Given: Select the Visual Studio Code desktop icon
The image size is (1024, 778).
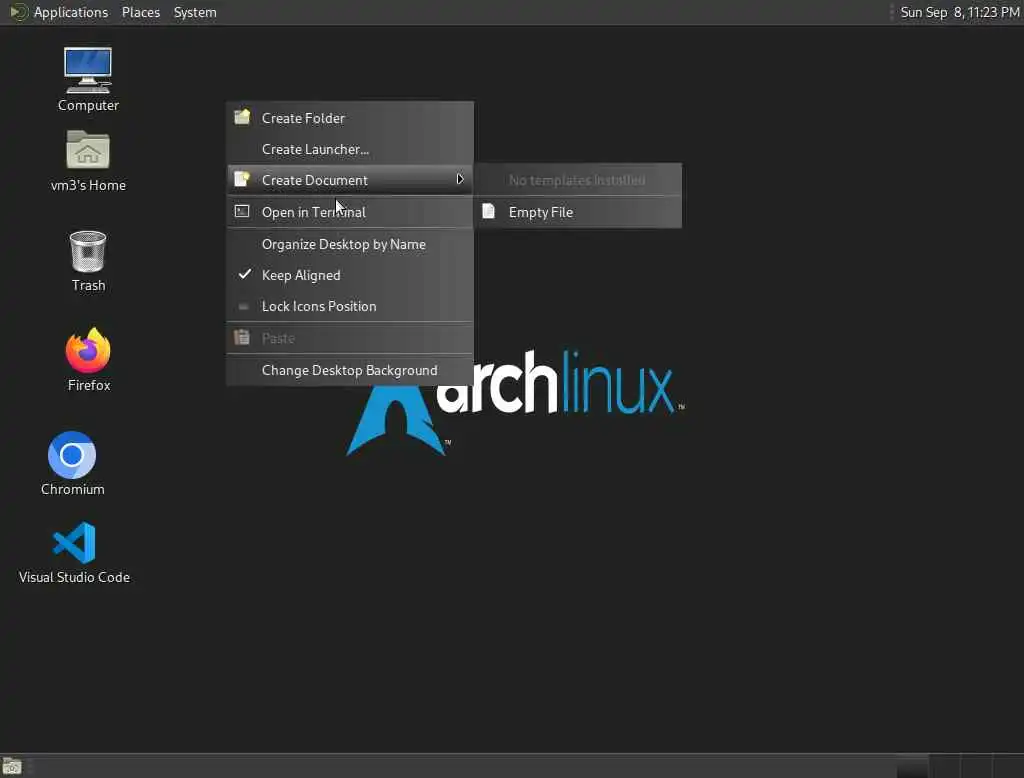Looking at the screenshot, I should [x=74, y=542].
